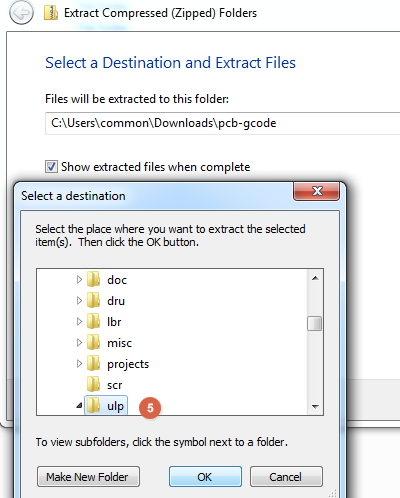Expand the doc folder tree arrow
Screen dimensions: 400x498
[79, 279]
